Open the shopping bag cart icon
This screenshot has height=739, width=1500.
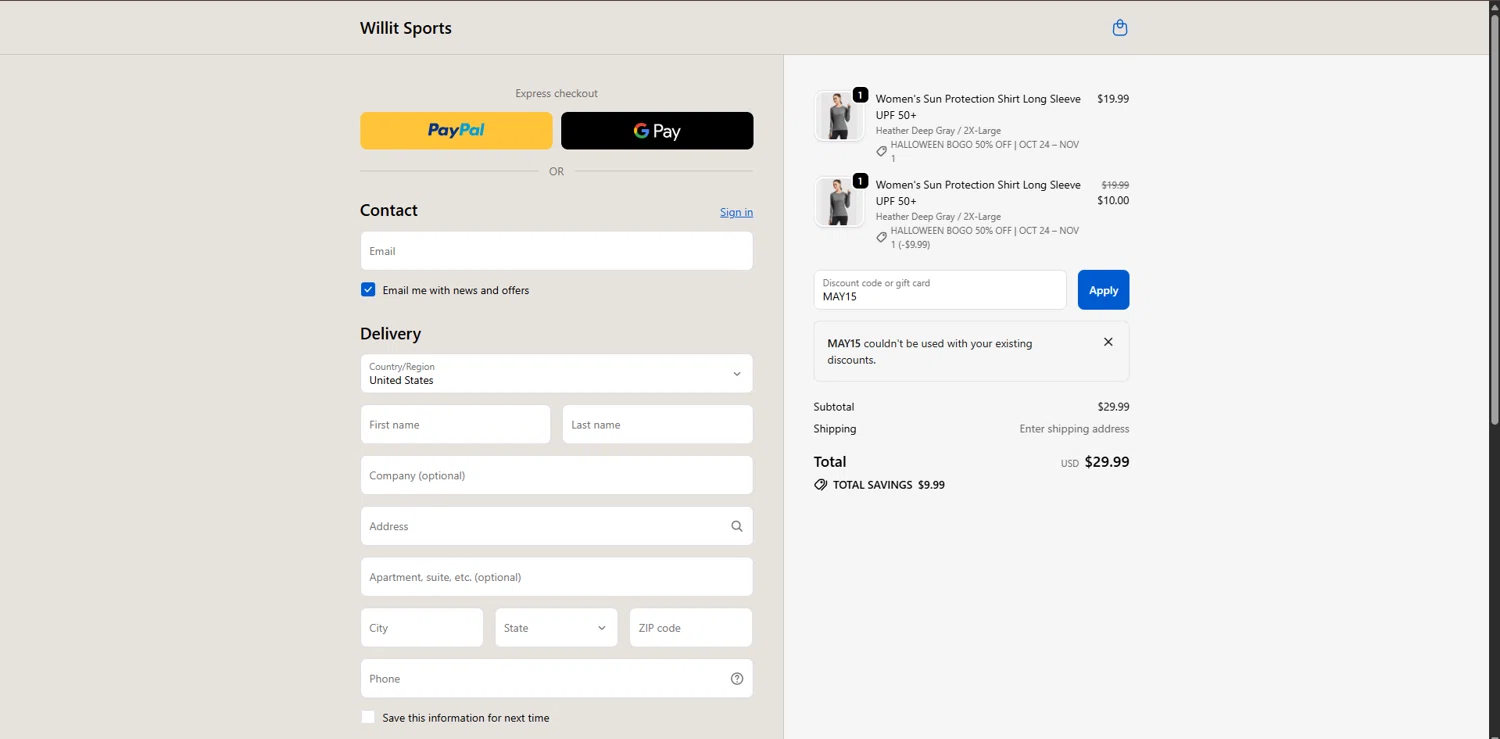pos(1120,28)
